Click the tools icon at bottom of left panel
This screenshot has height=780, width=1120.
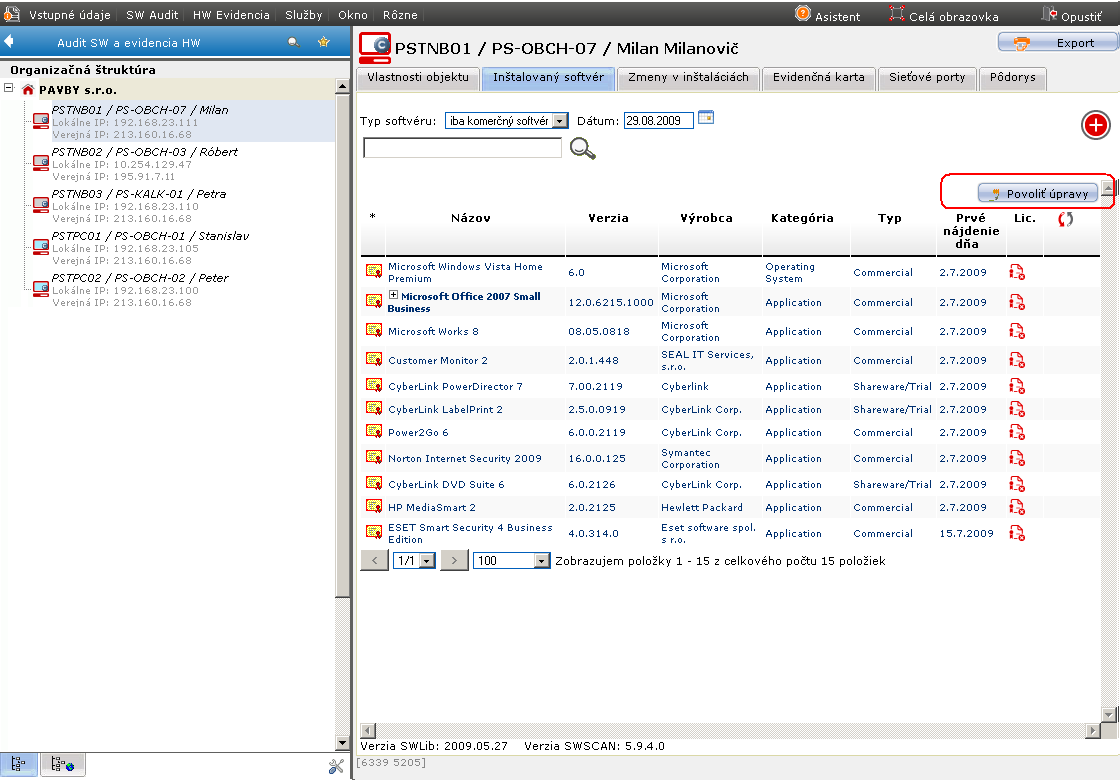336,766
